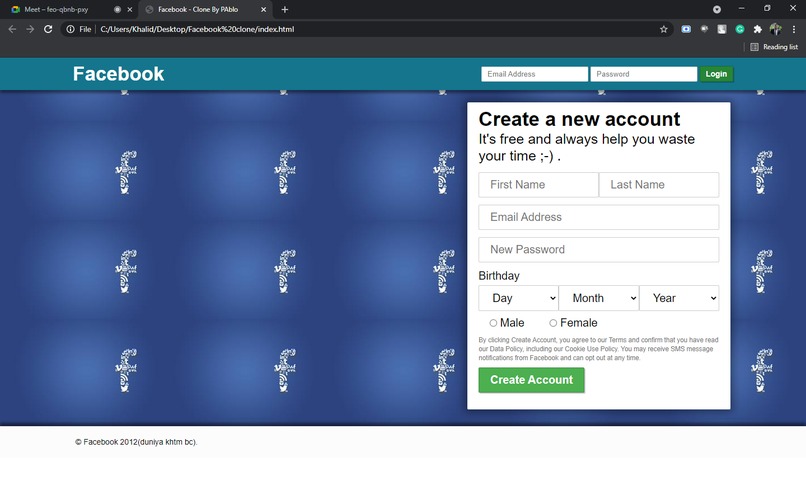
Task: Expand the Year birthday dropdown
Action: (x=679, y=298)
